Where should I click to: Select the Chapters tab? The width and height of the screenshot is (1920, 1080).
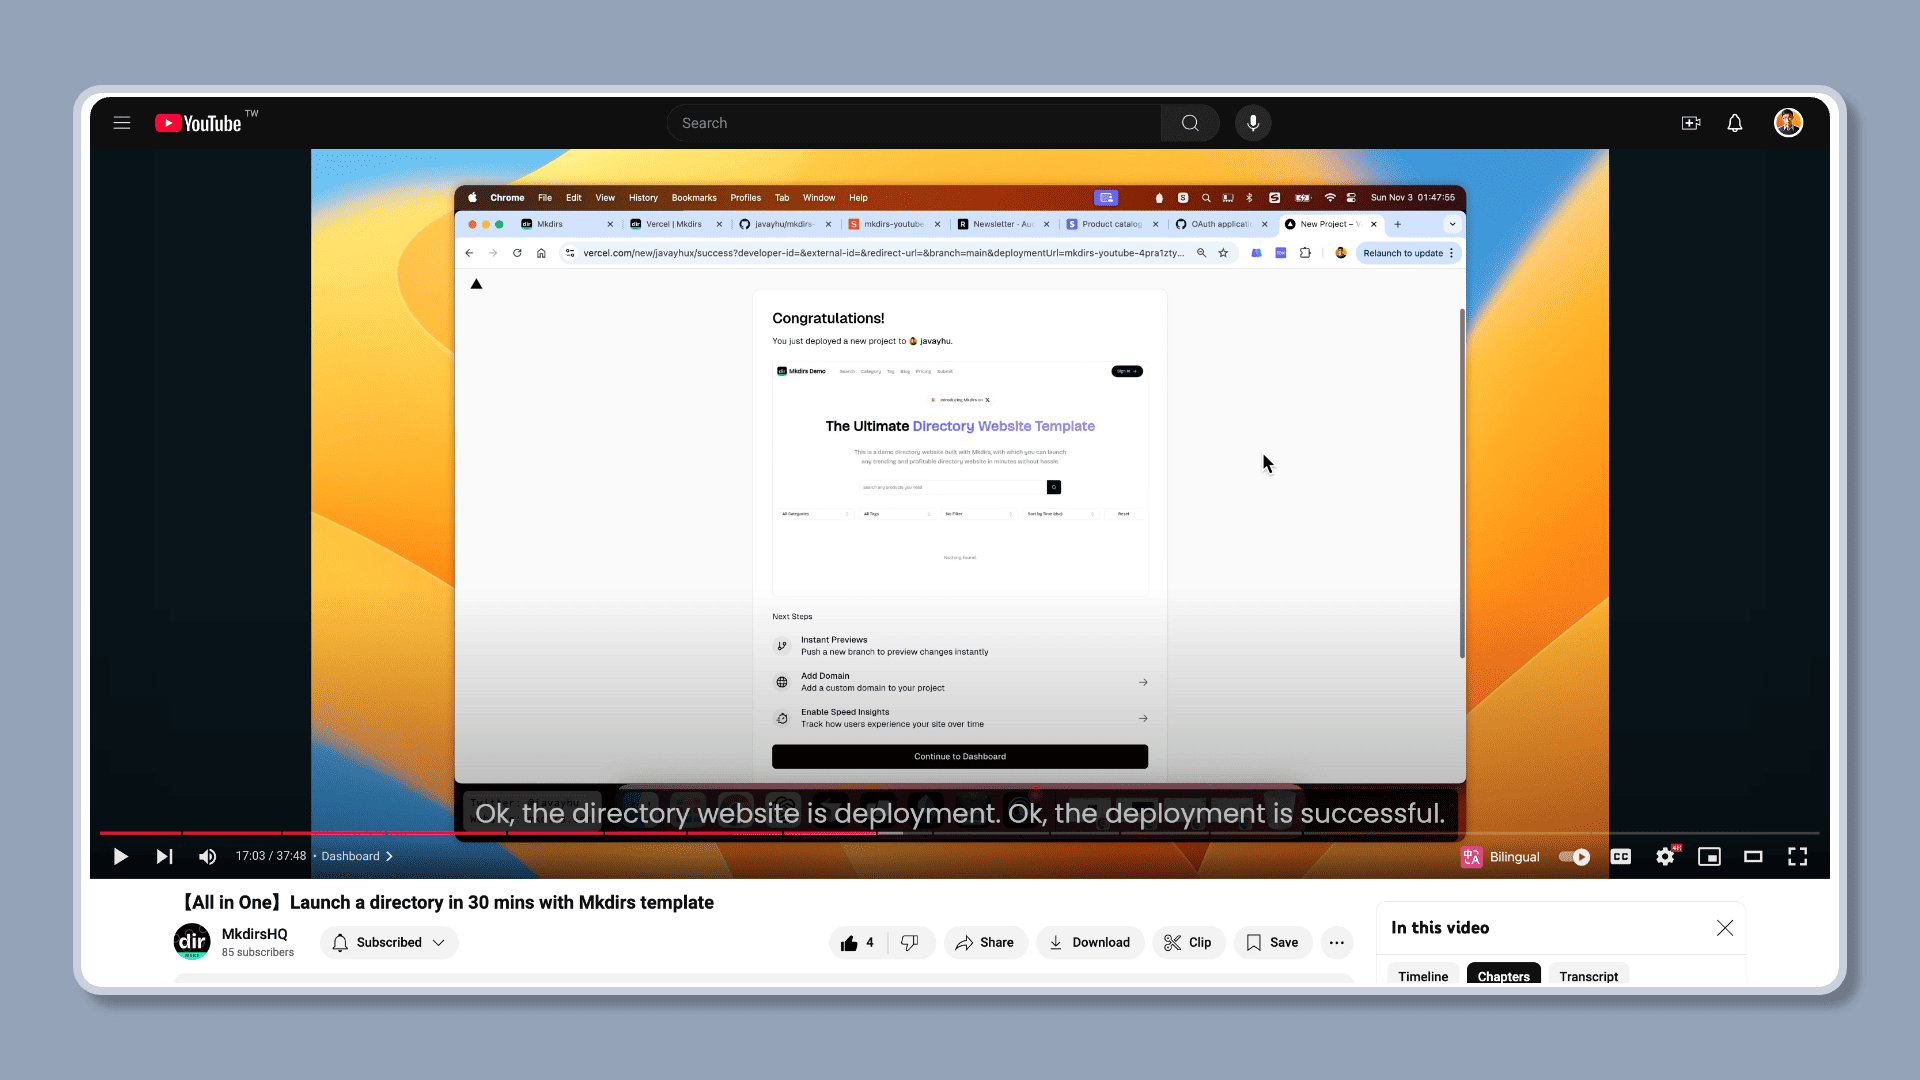[1503, 976]
